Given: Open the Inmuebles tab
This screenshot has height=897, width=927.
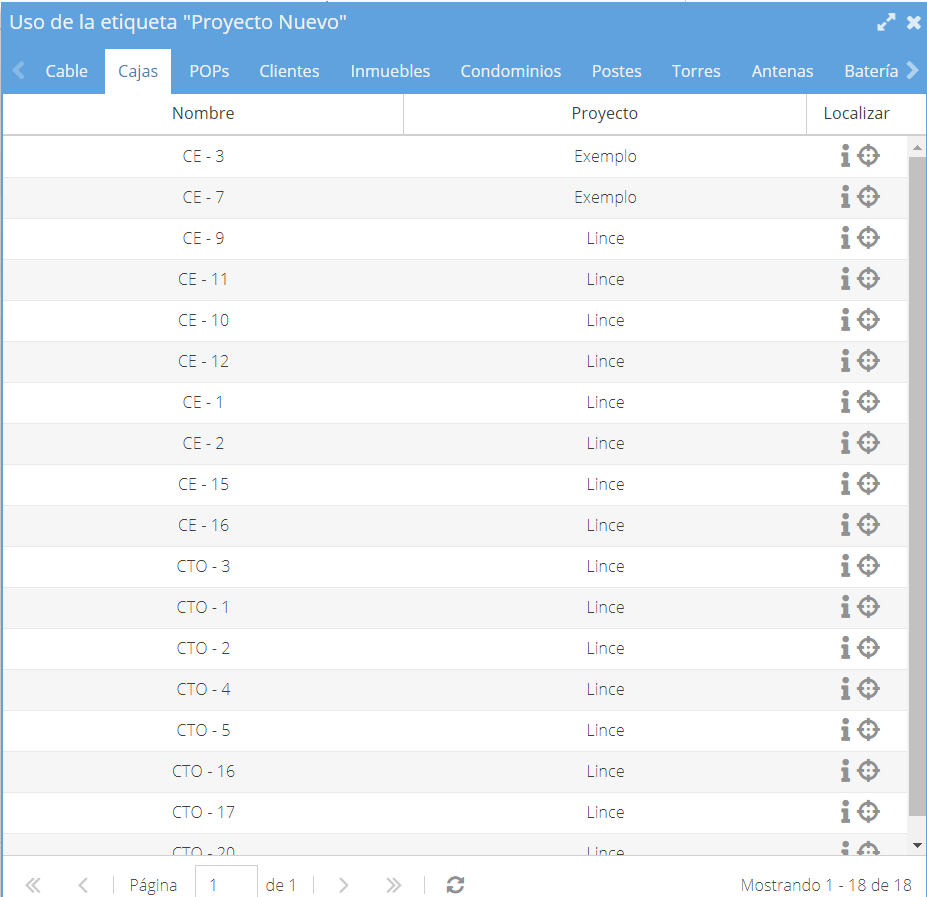Looking at the screenshot, I should (390, 71).
